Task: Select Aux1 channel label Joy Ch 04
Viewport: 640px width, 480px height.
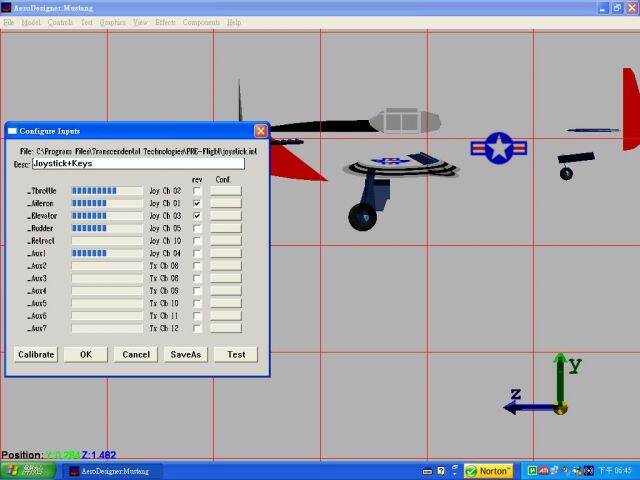Action: (x=165, y=253)
